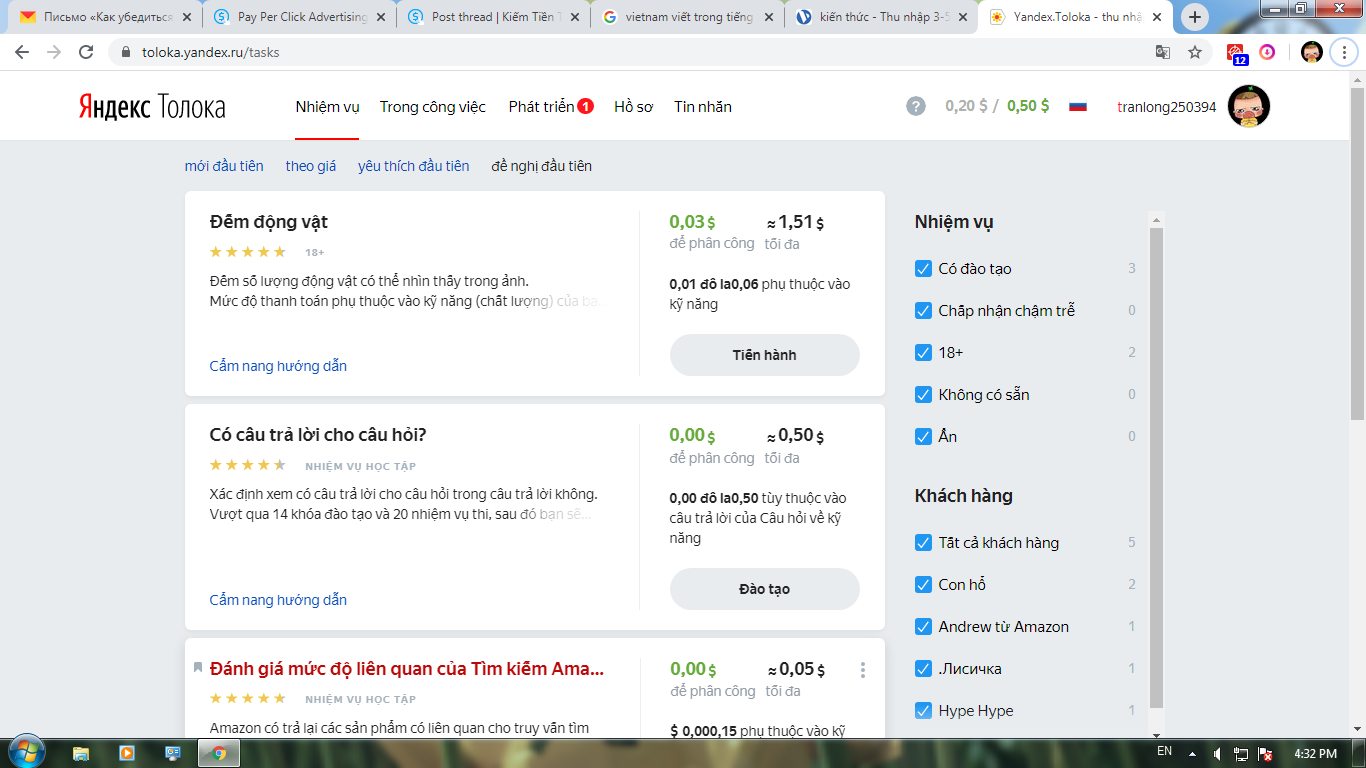
Task: Toggle the Có đào tạo checkbox
Action: (x=924, y=268)
